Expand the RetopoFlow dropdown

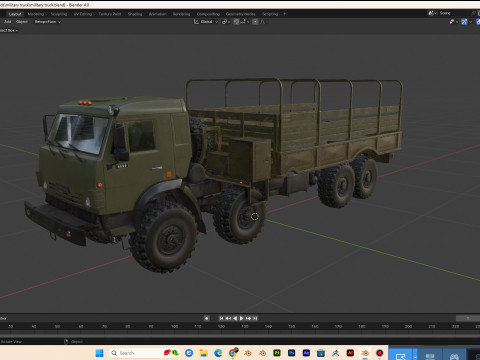[x=48, y=22]
